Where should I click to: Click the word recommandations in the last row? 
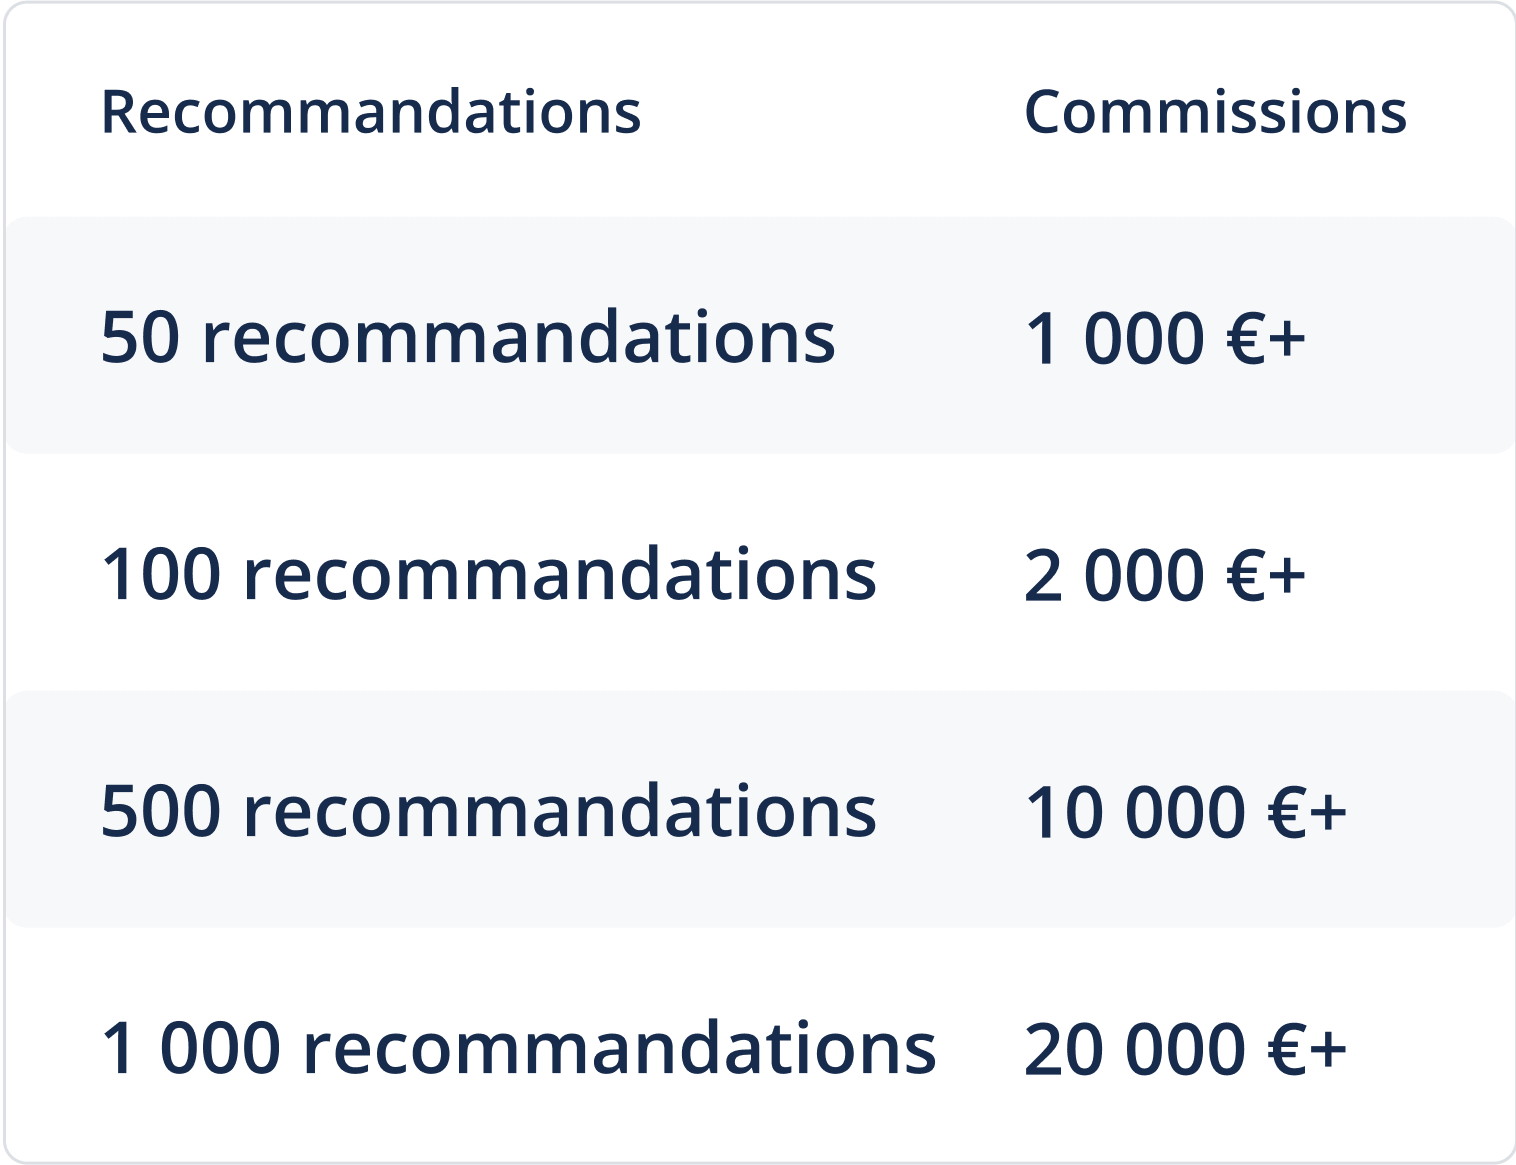619,1049
